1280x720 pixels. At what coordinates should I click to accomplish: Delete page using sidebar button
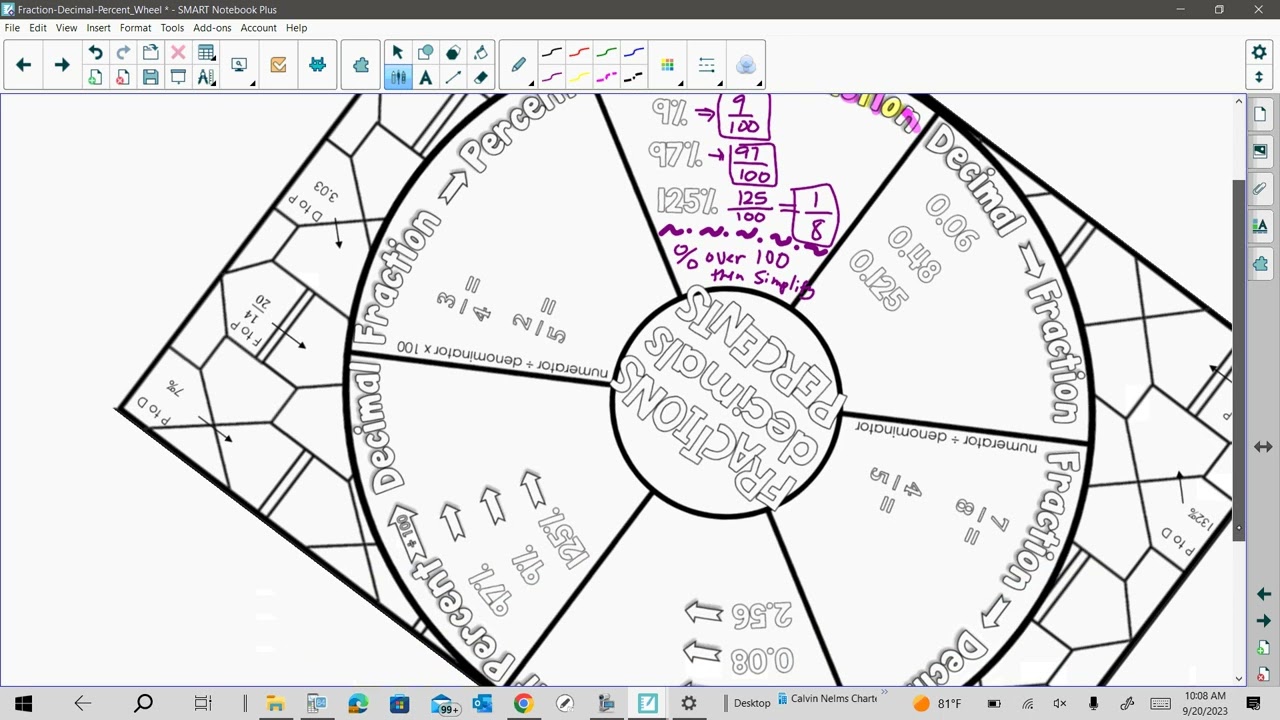coord(1263,674)
